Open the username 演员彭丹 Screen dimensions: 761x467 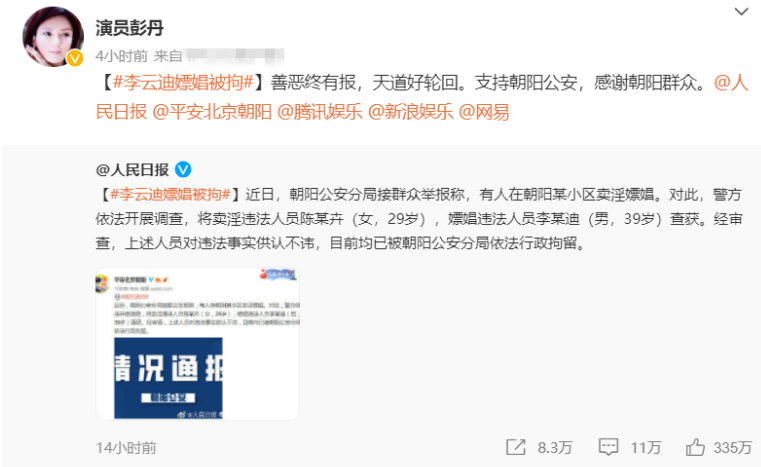click(130, 28)
